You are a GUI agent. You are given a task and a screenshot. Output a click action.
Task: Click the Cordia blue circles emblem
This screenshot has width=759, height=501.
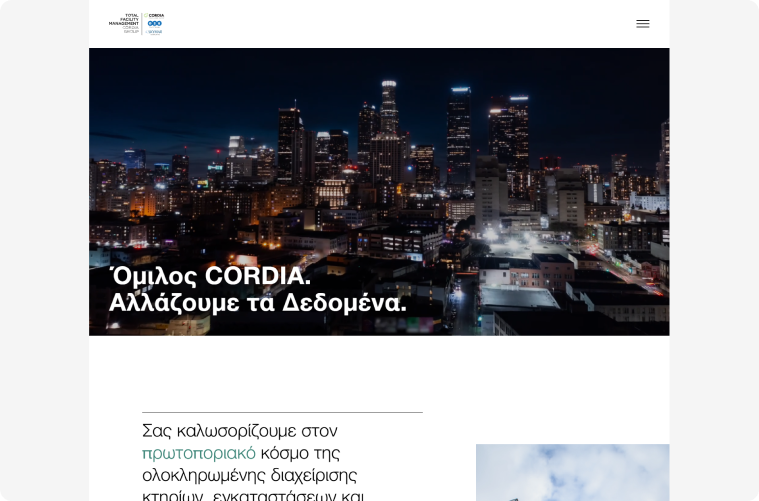click(x=155, y=23)
